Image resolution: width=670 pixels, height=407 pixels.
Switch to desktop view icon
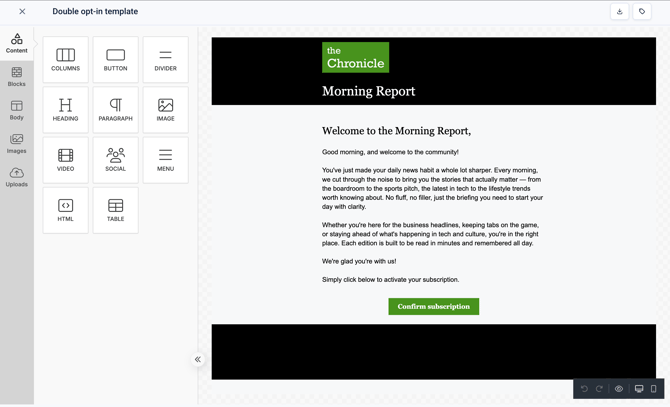(639, 389)
